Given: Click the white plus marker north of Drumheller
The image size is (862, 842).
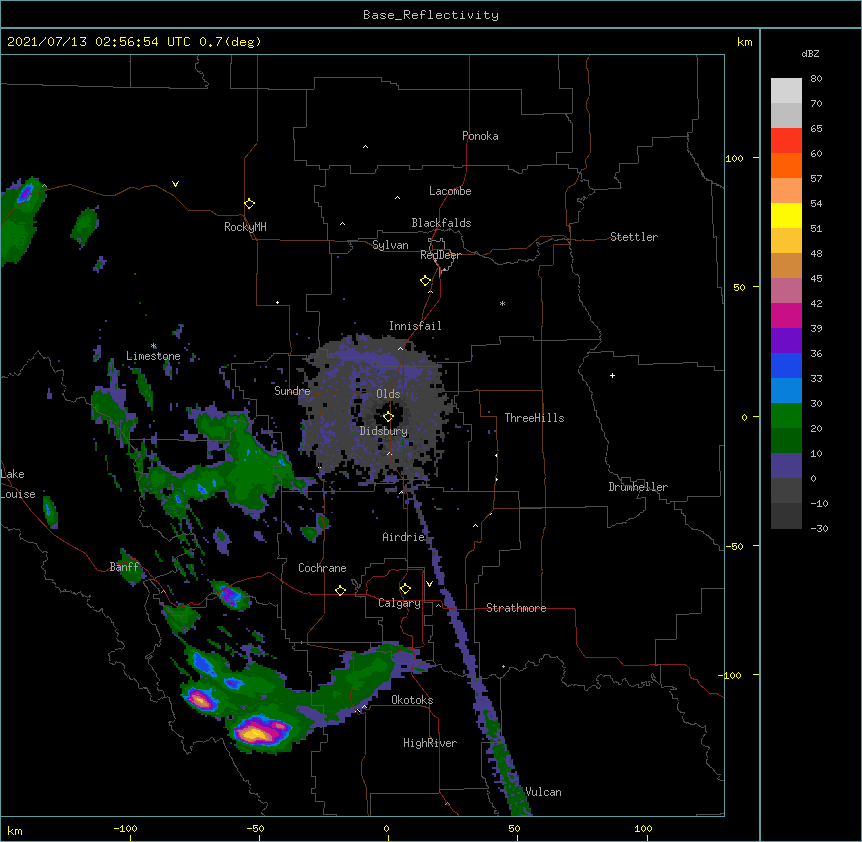Looking at the screenshot, I should tap(612, 375).
